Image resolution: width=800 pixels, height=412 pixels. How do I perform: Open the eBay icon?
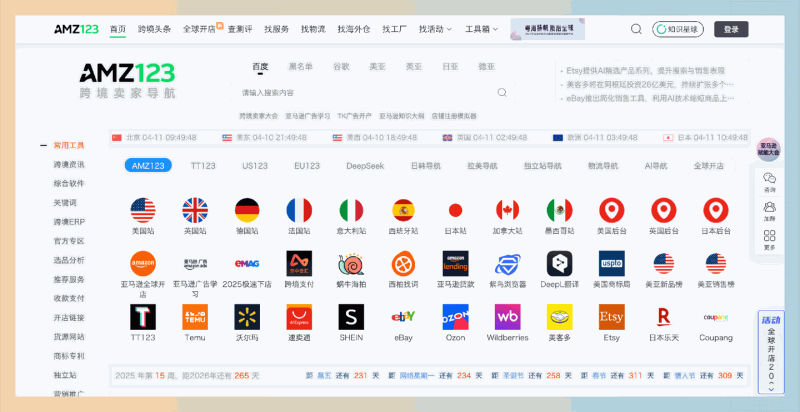403,317
